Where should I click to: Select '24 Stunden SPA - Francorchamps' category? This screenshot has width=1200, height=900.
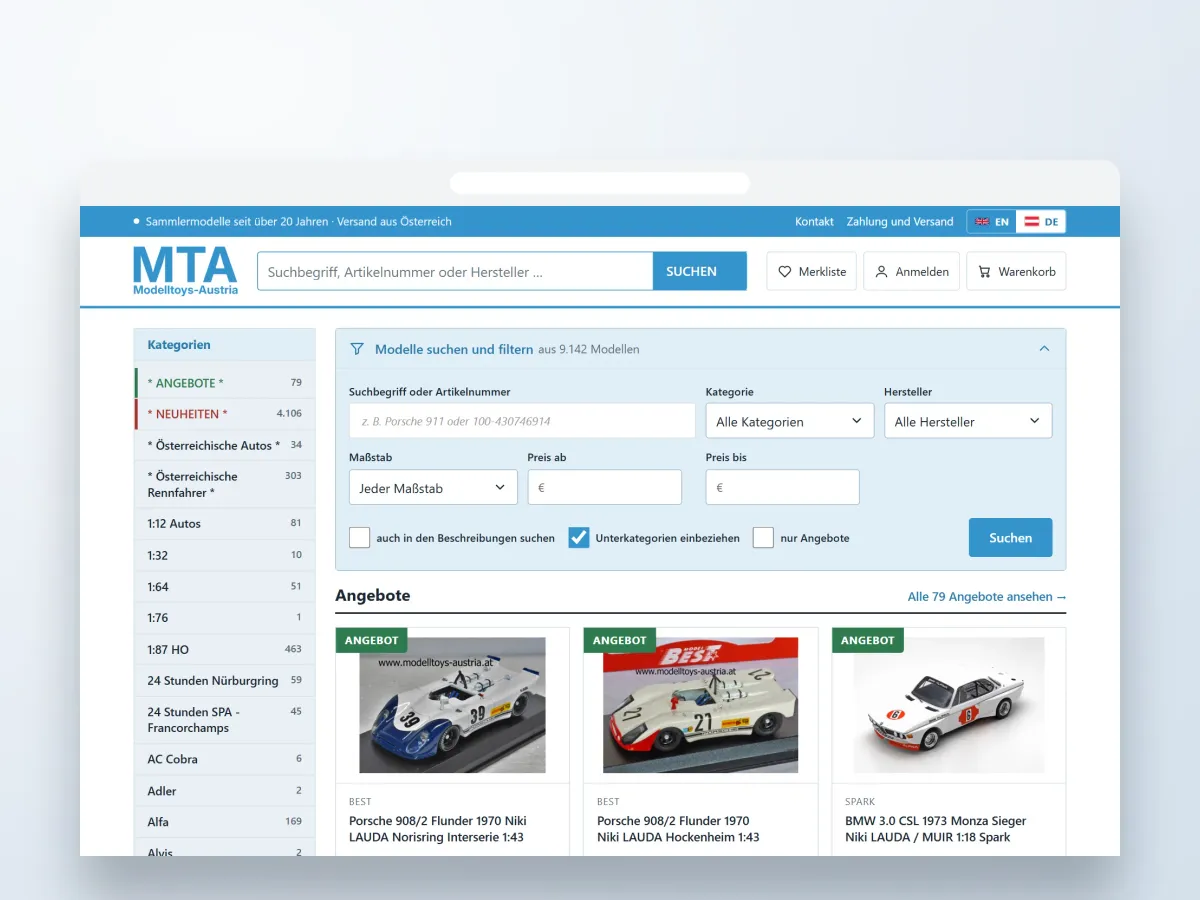tap(225, 720)
